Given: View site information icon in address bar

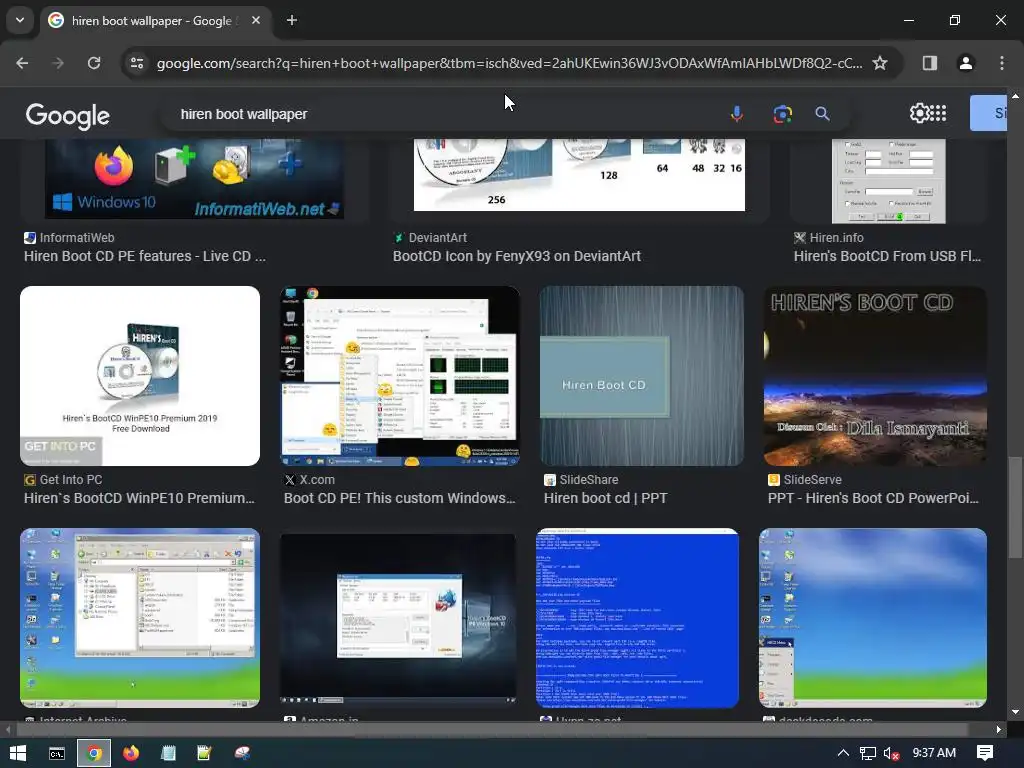Looking at the screenshot, I should (137, 63).
